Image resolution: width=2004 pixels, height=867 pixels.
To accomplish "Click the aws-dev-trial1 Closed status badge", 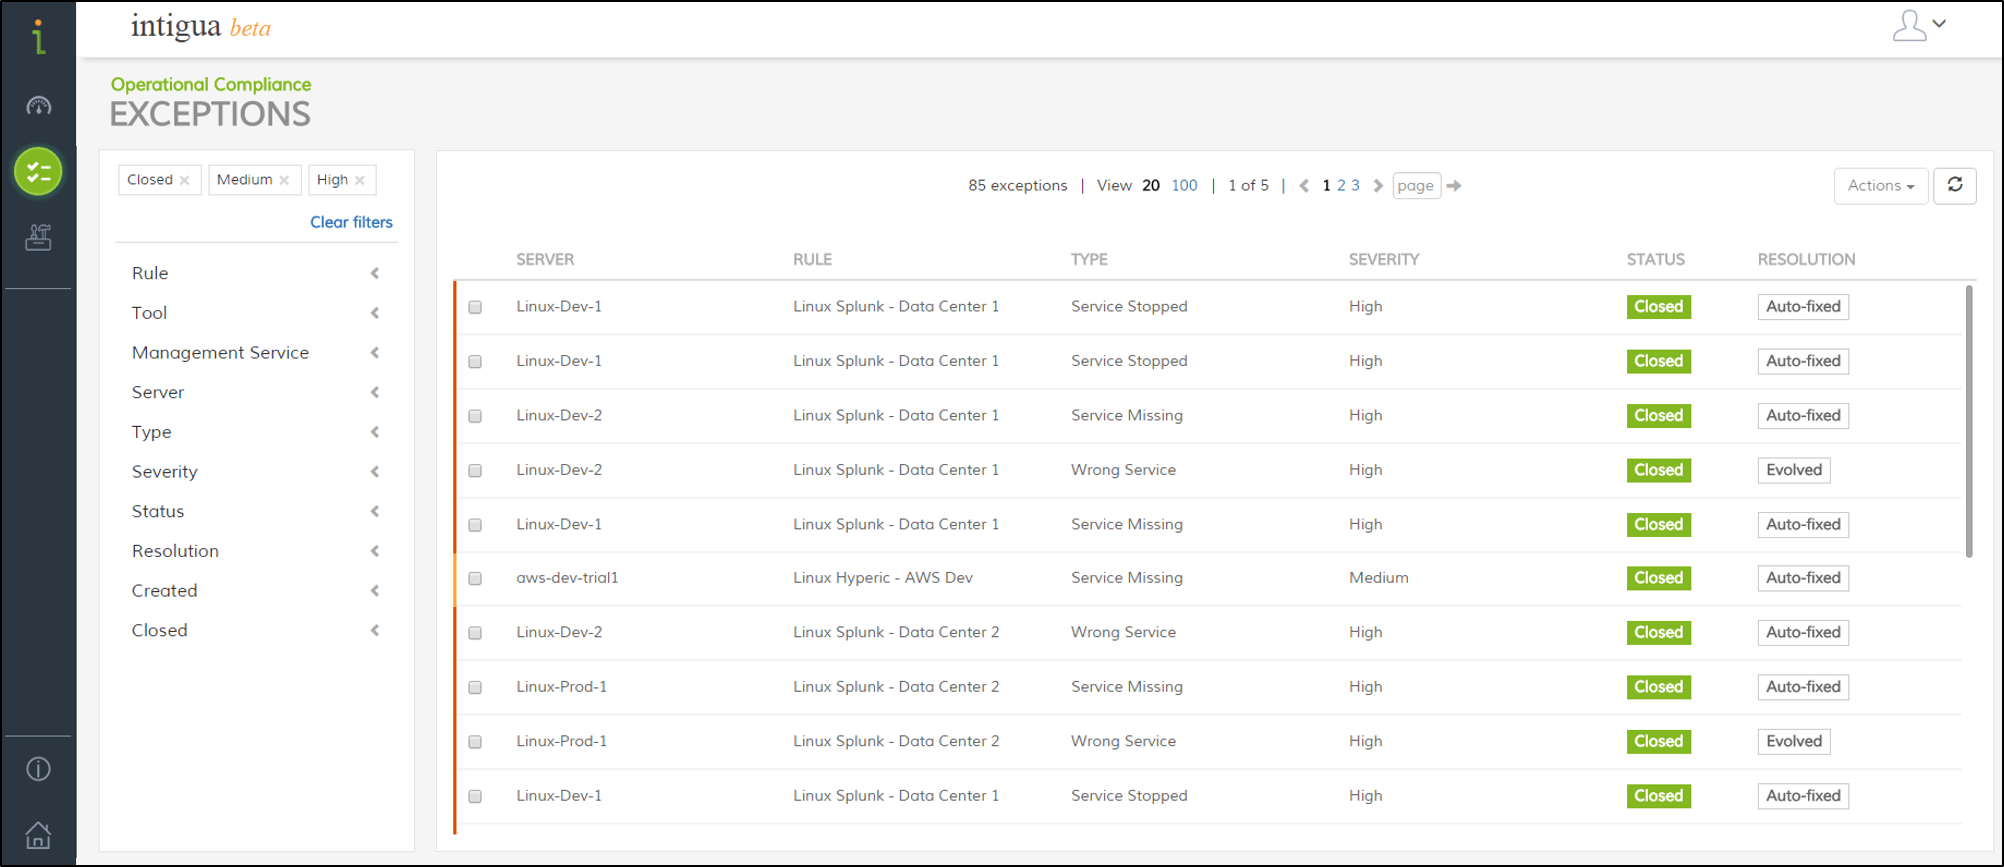I will pyautogui.click(x=1658, y=578).
